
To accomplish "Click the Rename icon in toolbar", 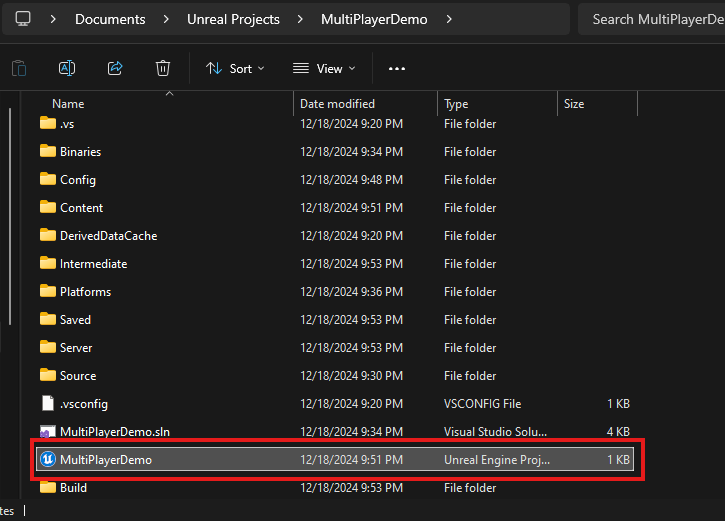I will (67, 68).
